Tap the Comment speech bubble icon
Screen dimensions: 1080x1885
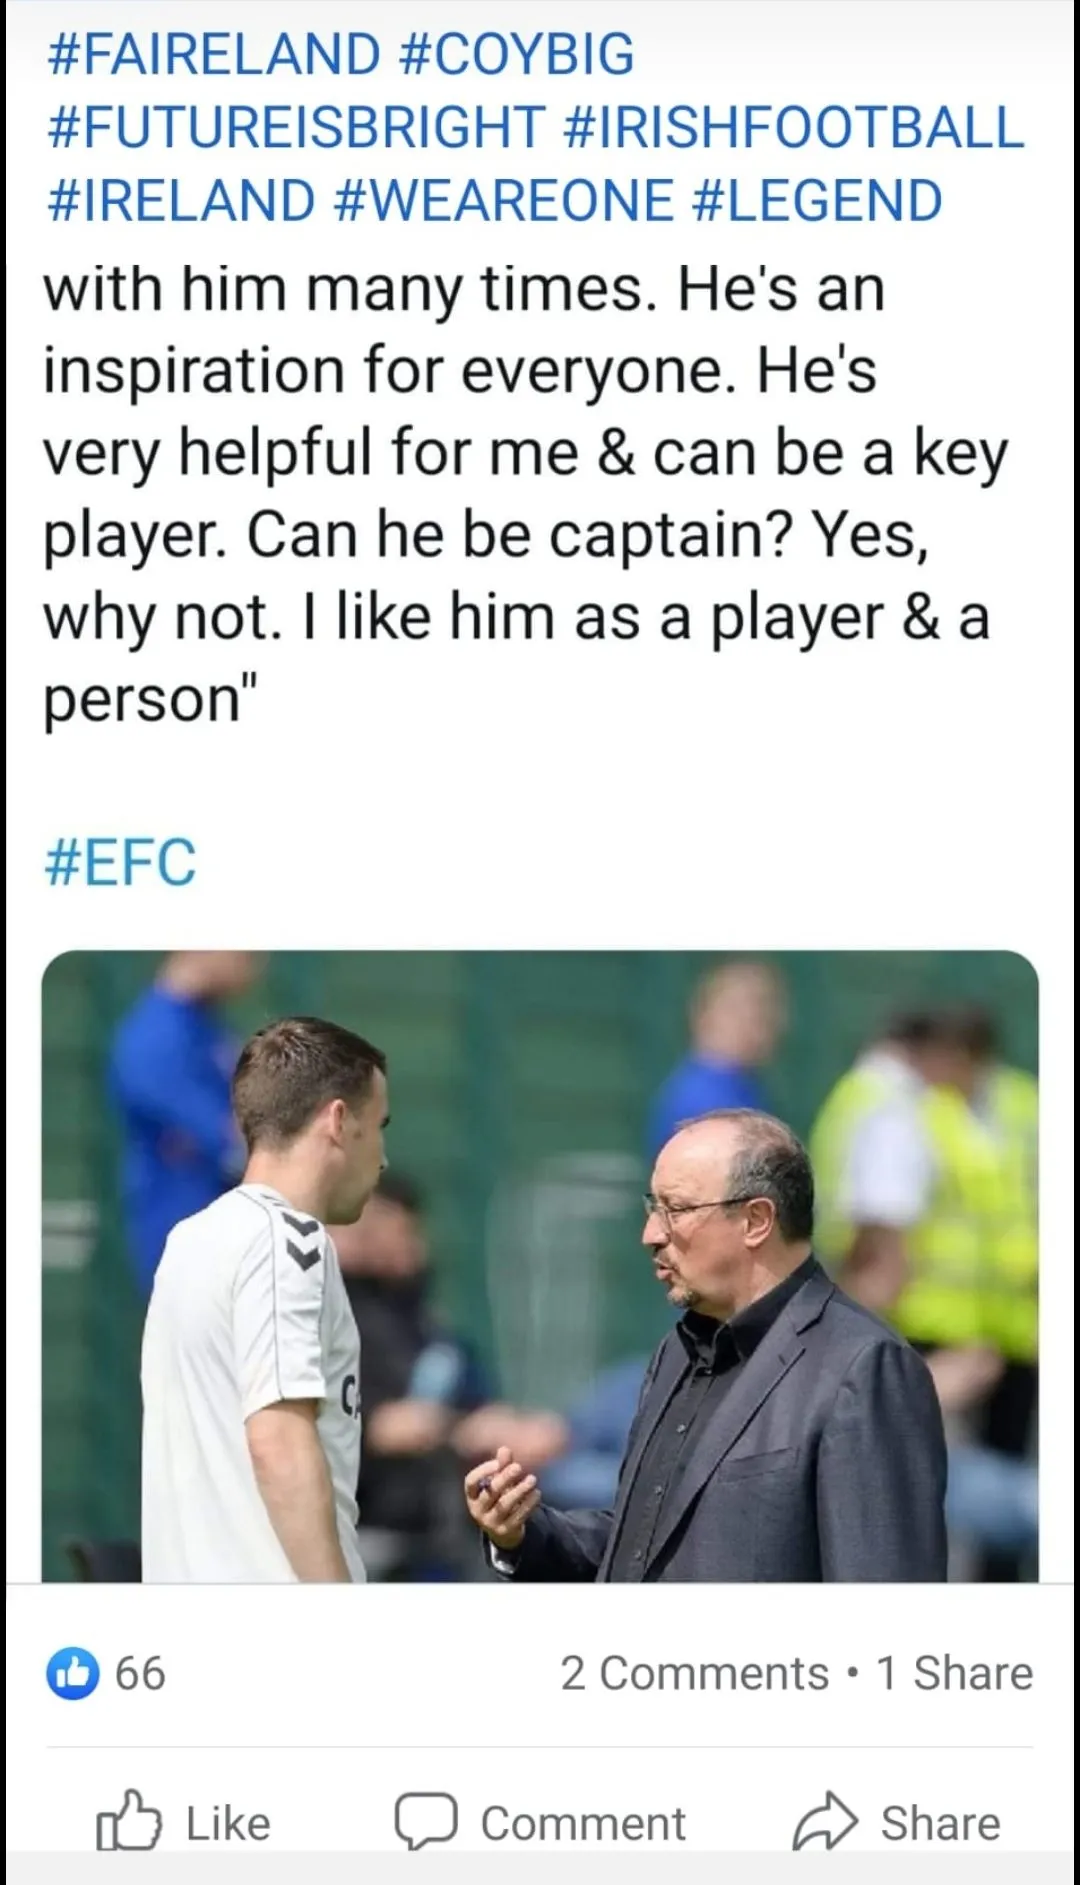(x=426, y=1822)
